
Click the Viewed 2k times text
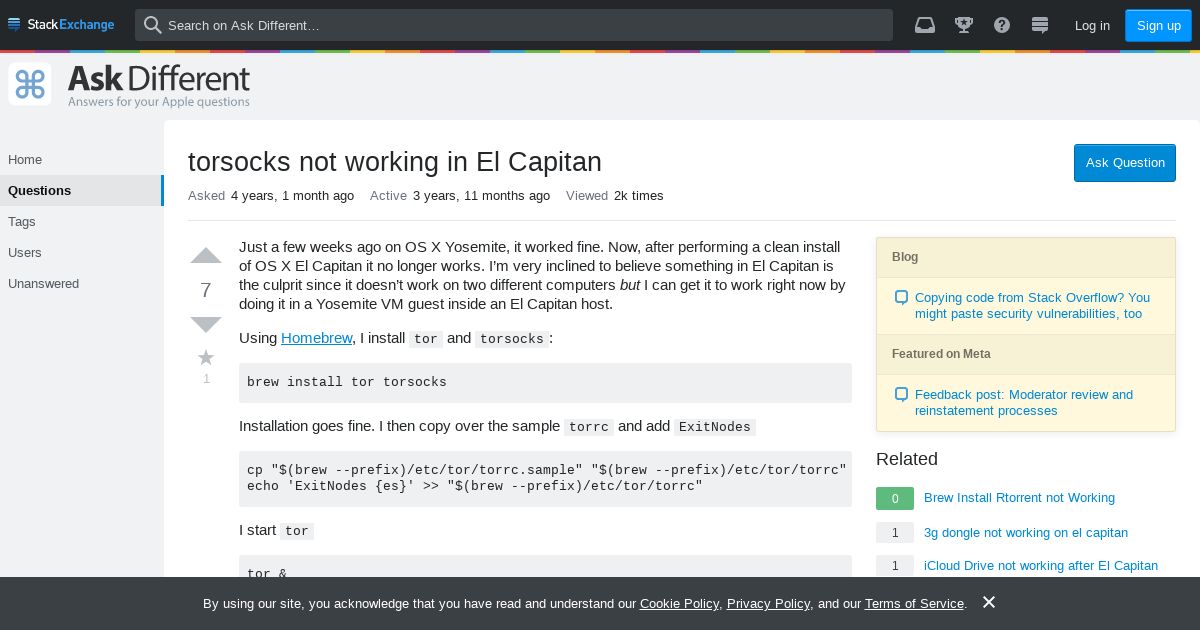pos(615,196)
